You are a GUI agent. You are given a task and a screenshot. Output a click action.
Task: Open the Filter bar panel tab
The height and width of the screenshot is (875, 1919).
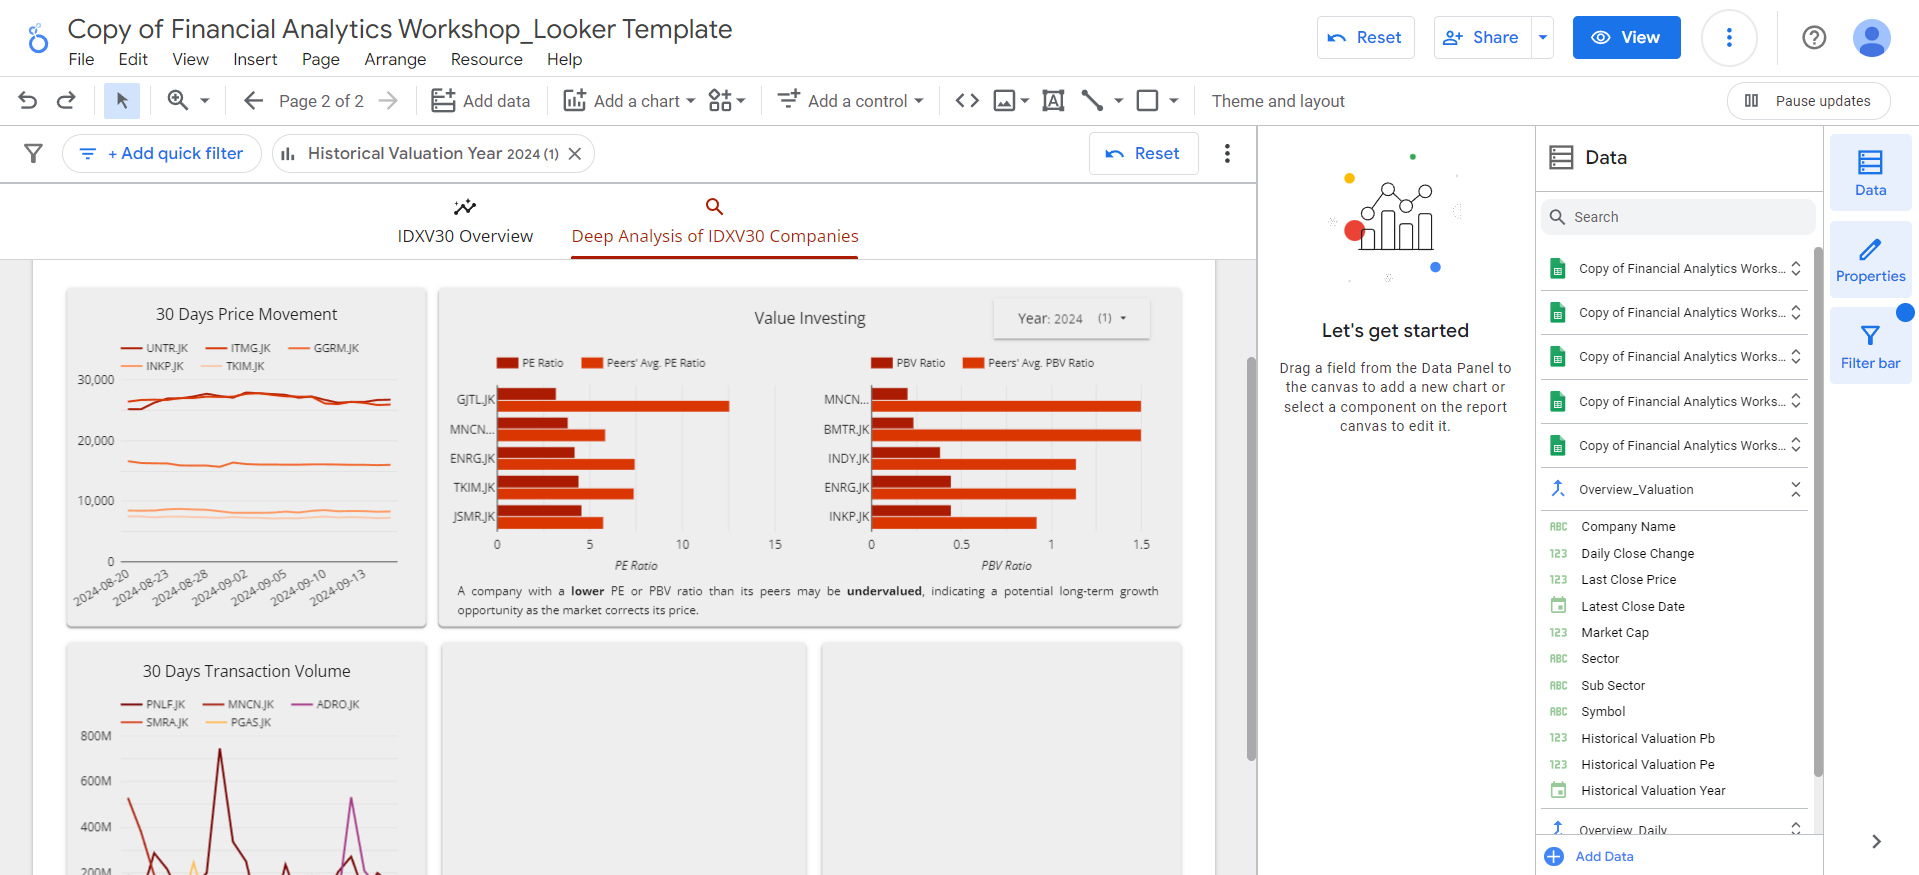point(1870,346)
